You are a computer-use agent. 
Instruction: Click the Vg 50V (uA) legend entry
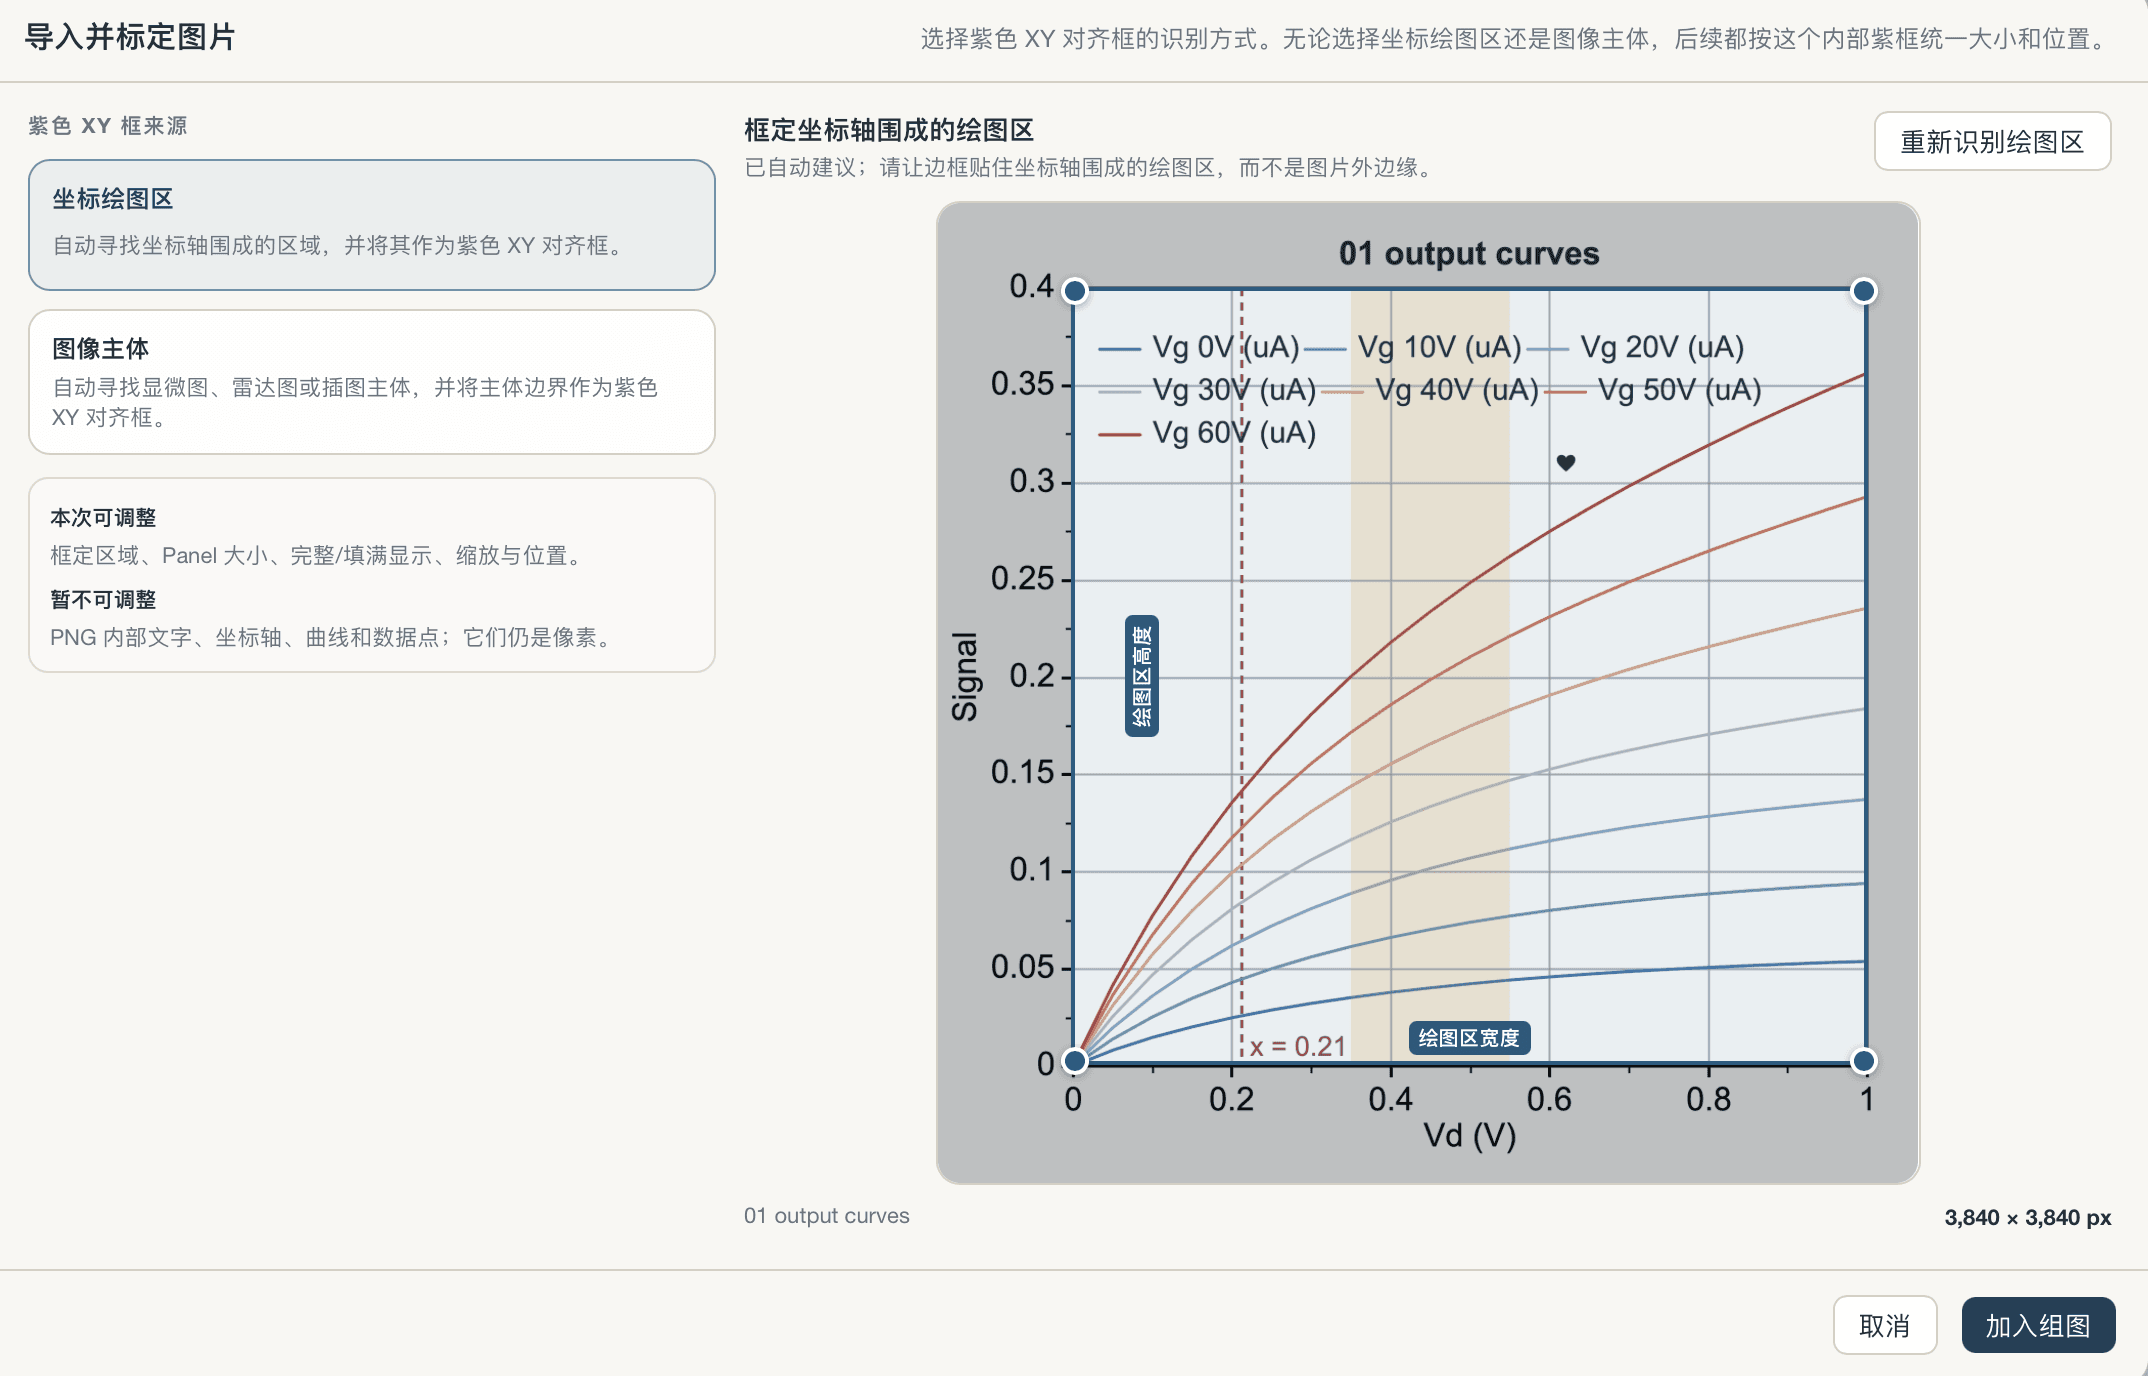click(x=1653, y=389)
